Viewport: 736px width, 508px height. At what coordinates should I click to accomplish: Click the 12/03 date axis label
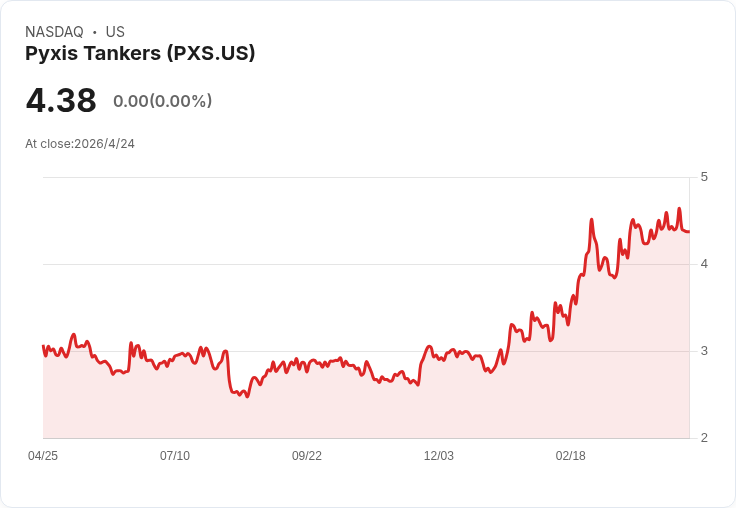pos(438,455)
